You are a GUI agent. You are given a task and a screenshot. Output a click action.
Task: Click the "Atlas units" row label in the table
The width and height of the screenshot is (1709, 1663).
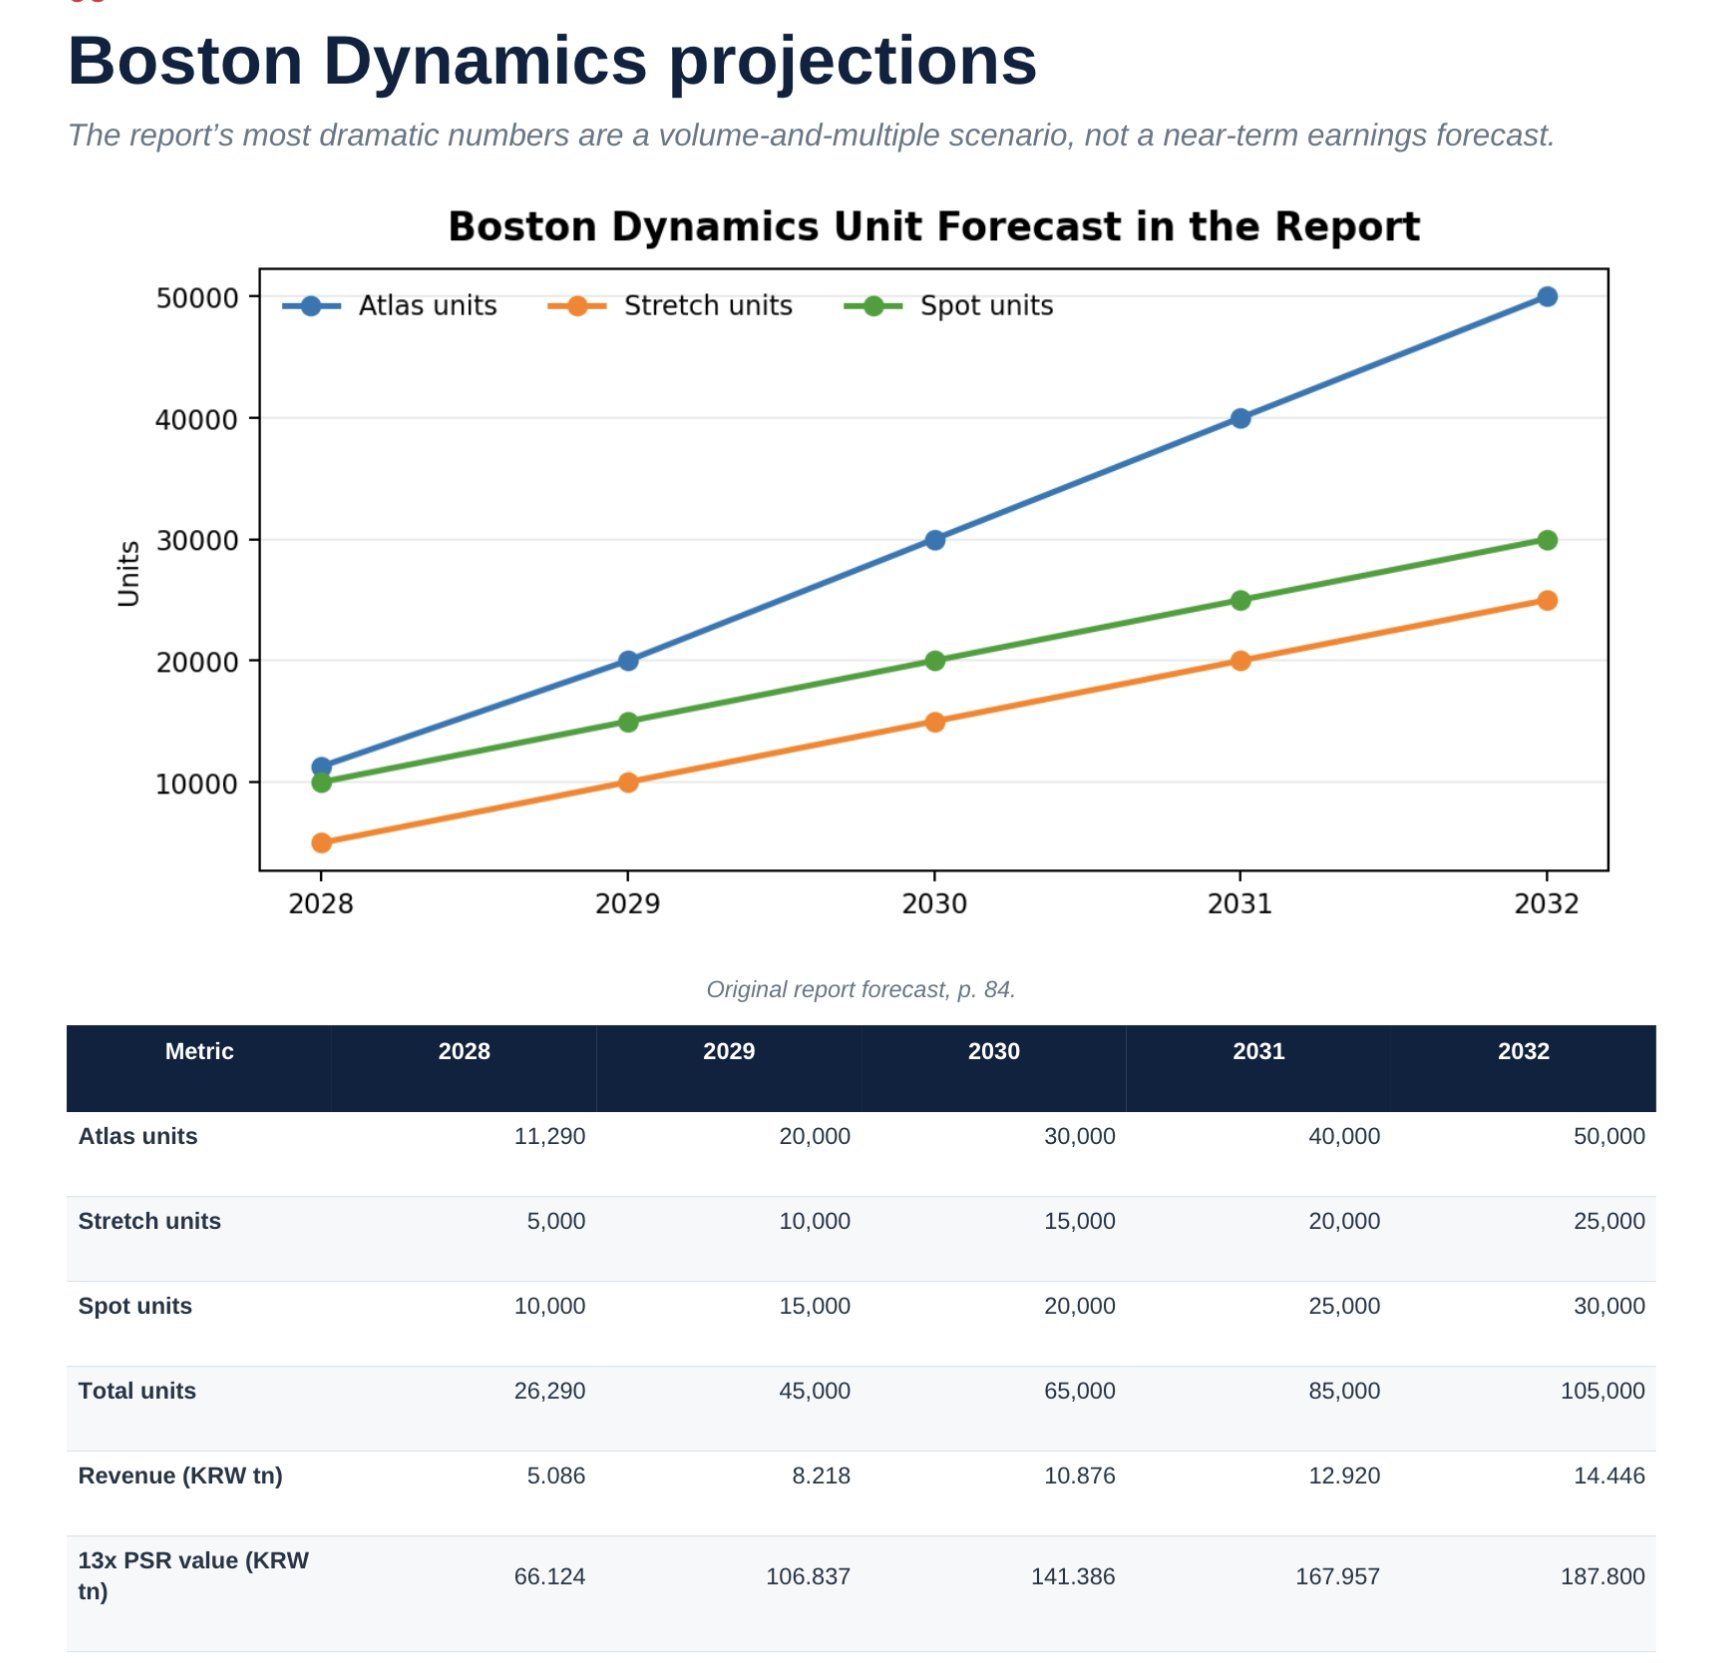[138, 1136]
